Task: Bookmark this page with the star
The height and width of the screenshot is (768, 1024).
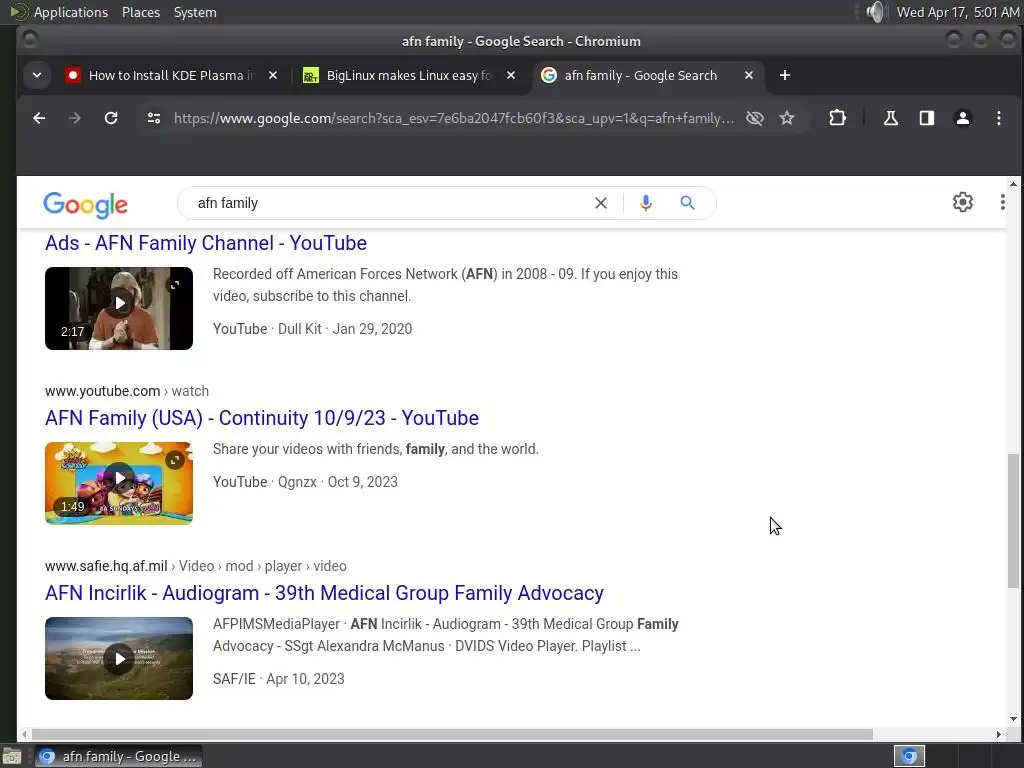Action: tap(787, 118)
